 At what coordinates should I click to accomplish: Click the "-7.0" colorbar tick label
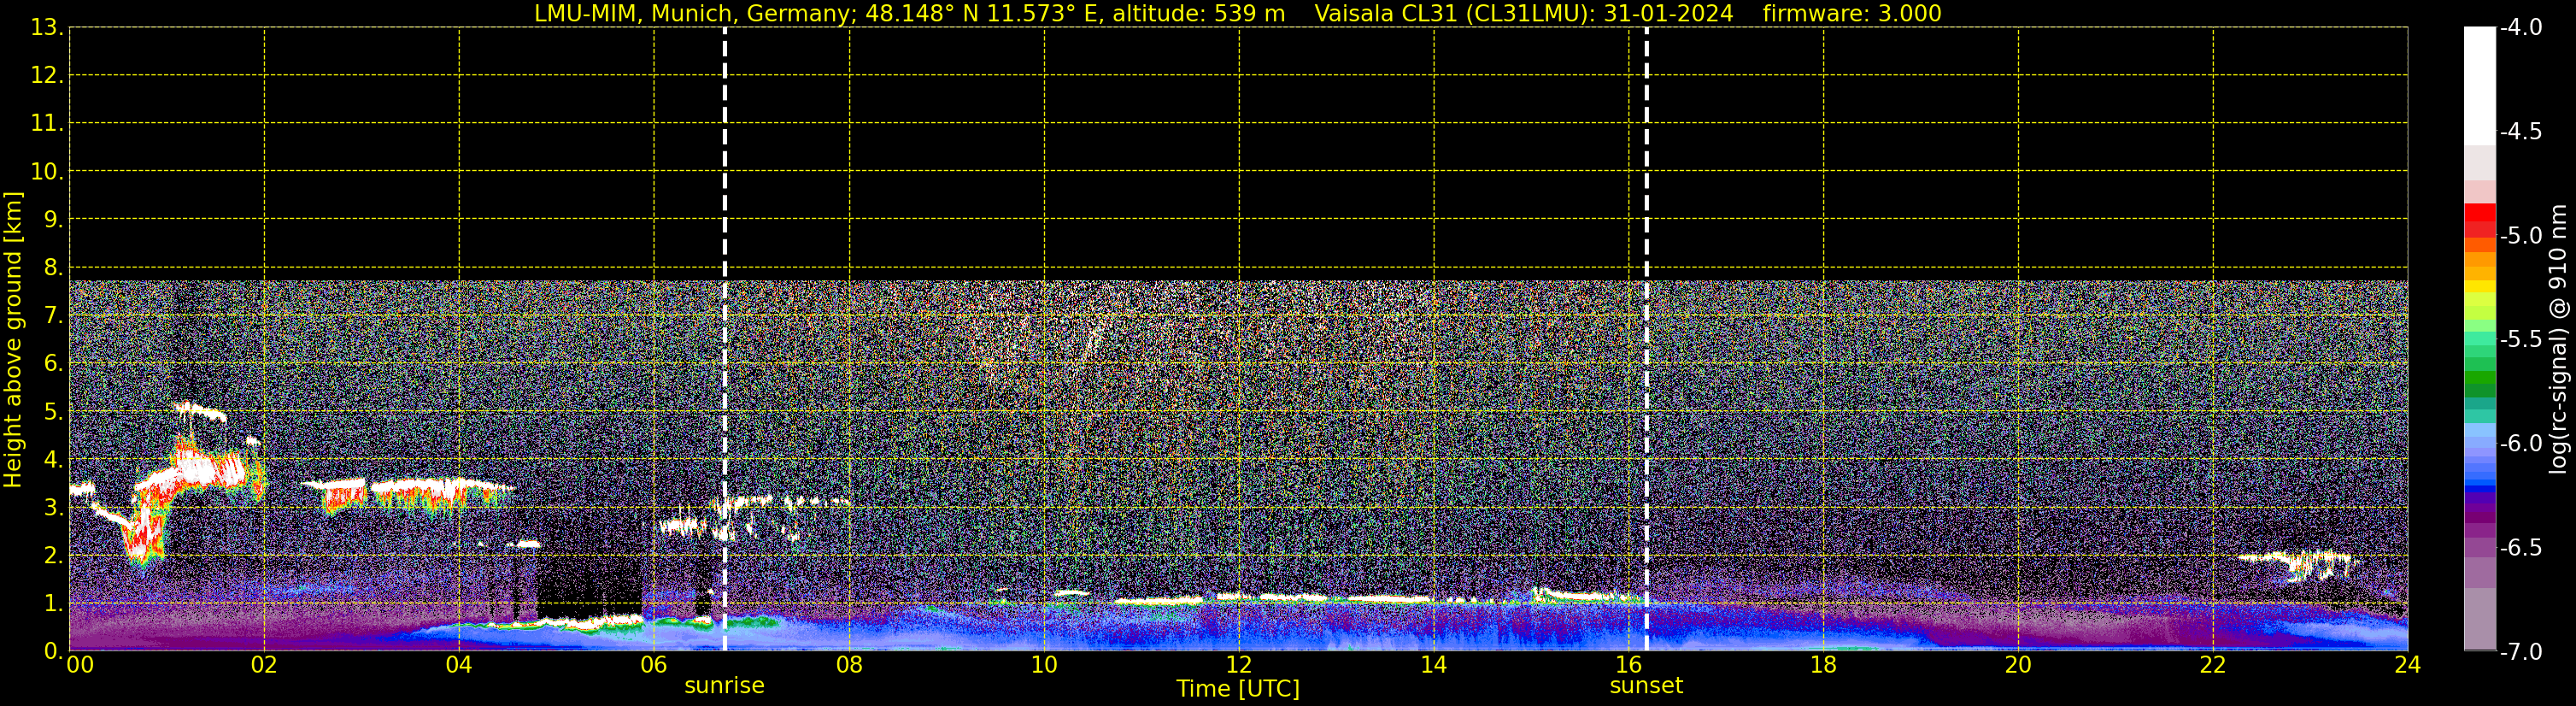2523,651
